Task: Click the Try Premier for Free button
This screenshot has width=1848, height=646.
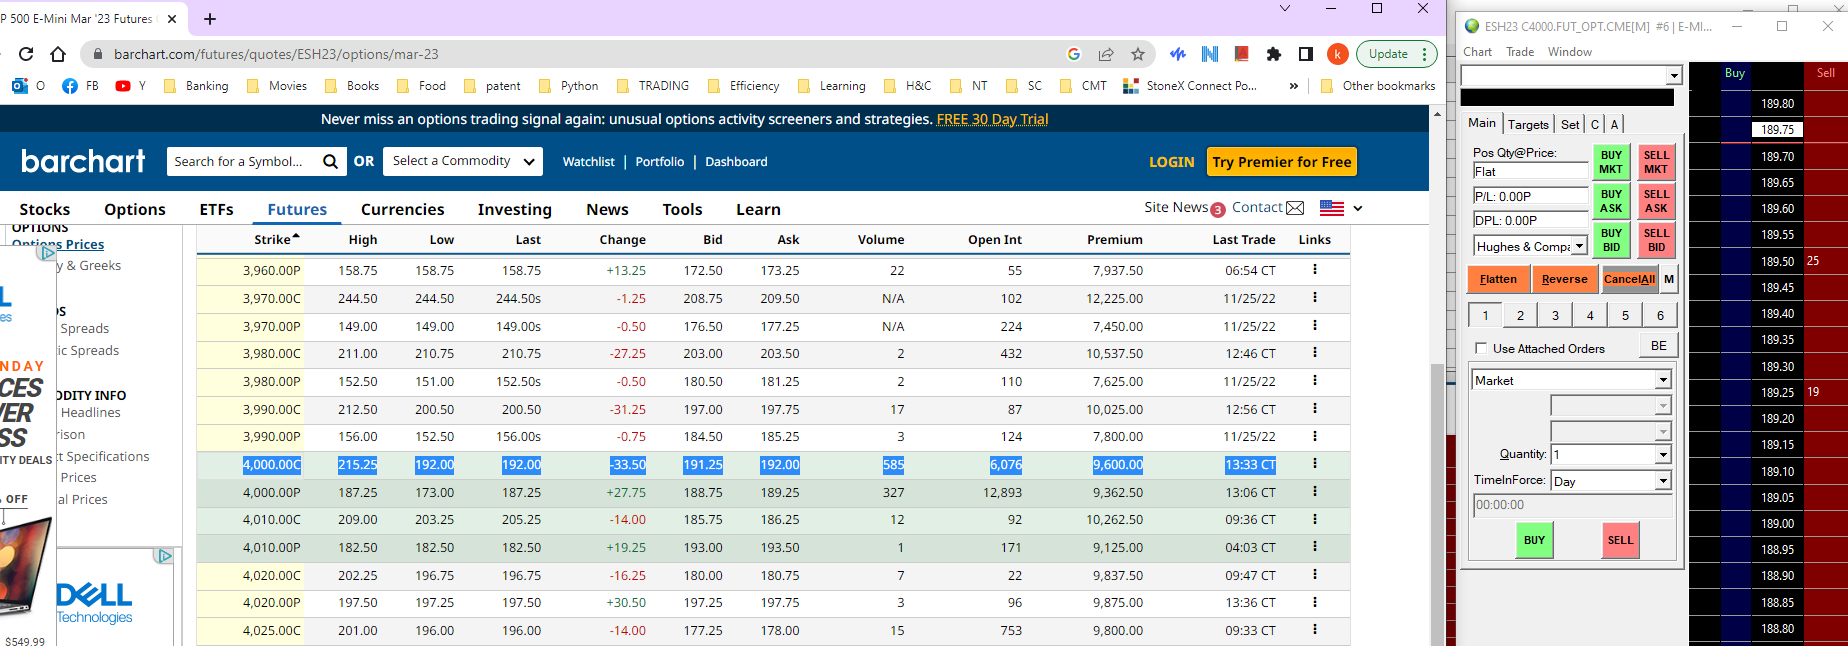Action: (x=1281, y=162)
